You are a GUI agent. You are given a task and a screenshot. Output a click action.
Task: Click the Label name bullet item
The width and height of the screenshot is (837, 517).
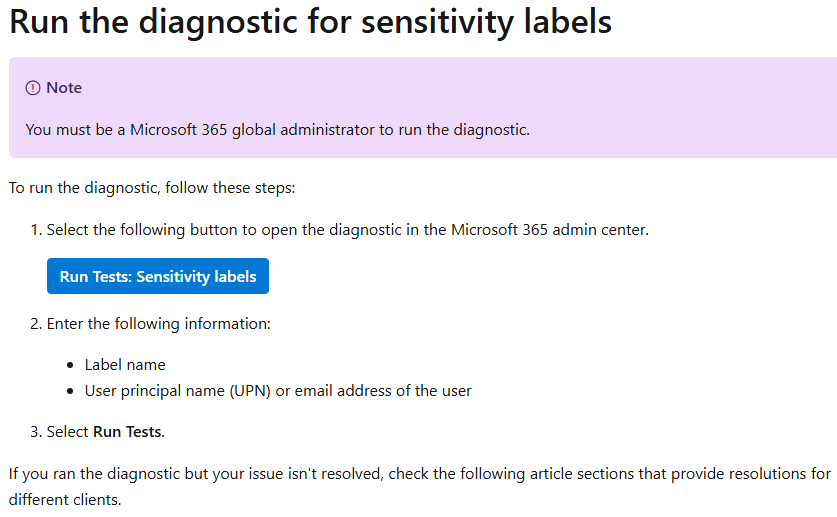[125, 365]
